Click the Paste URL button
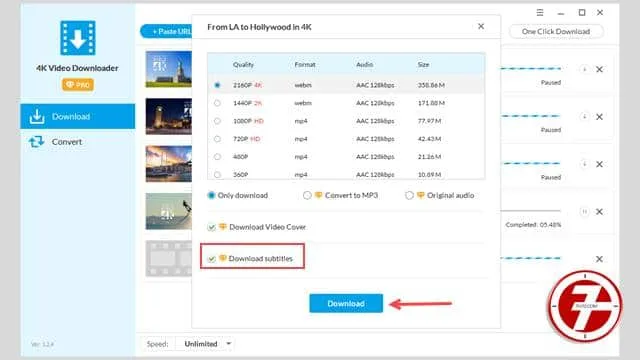This screenshot has width=640, height=360. [x=167, y=31]
